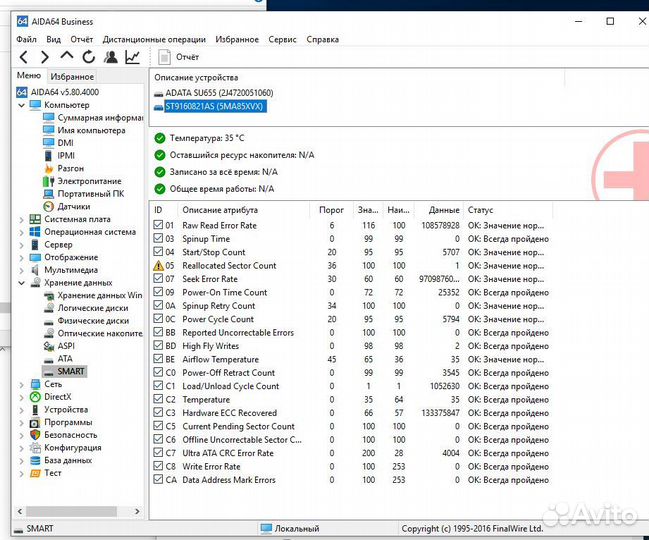This screenshot has width=649, height=540.
Task: Open the DirectX icon in the tree
Action: pyautogui.click(x=35, y=397)
